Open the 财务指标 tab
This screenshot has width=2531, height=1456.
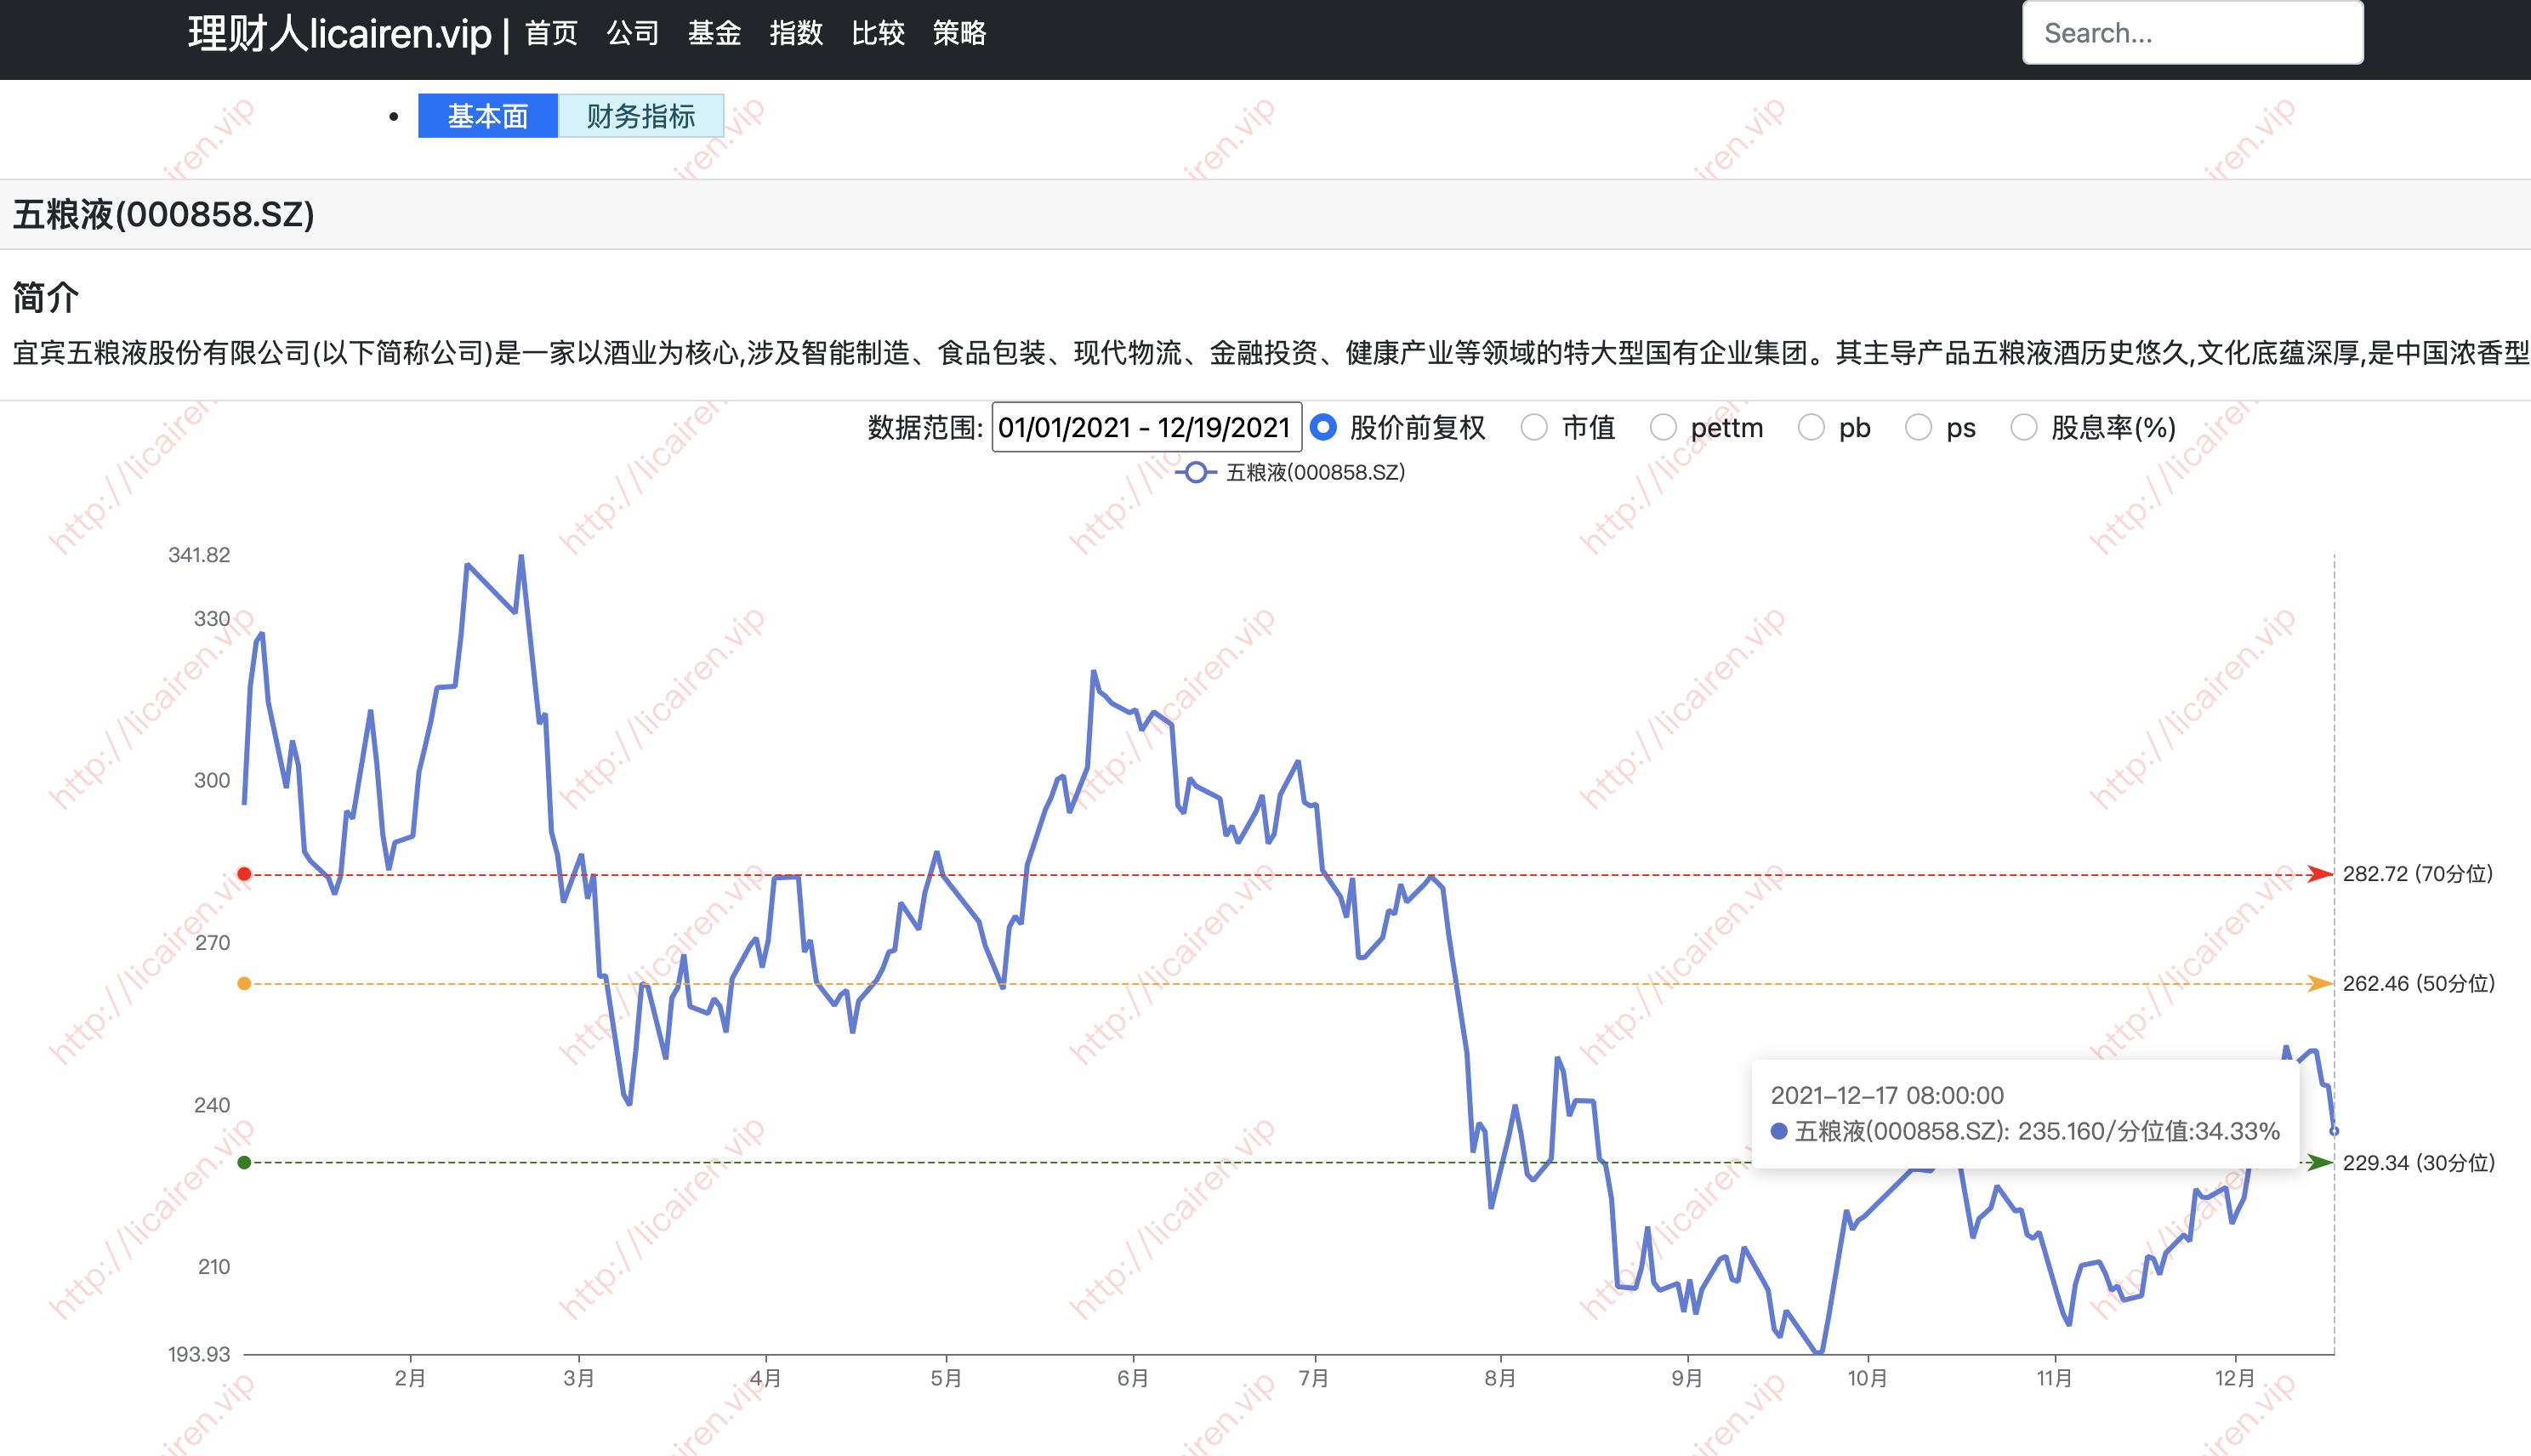pos(642,117)
